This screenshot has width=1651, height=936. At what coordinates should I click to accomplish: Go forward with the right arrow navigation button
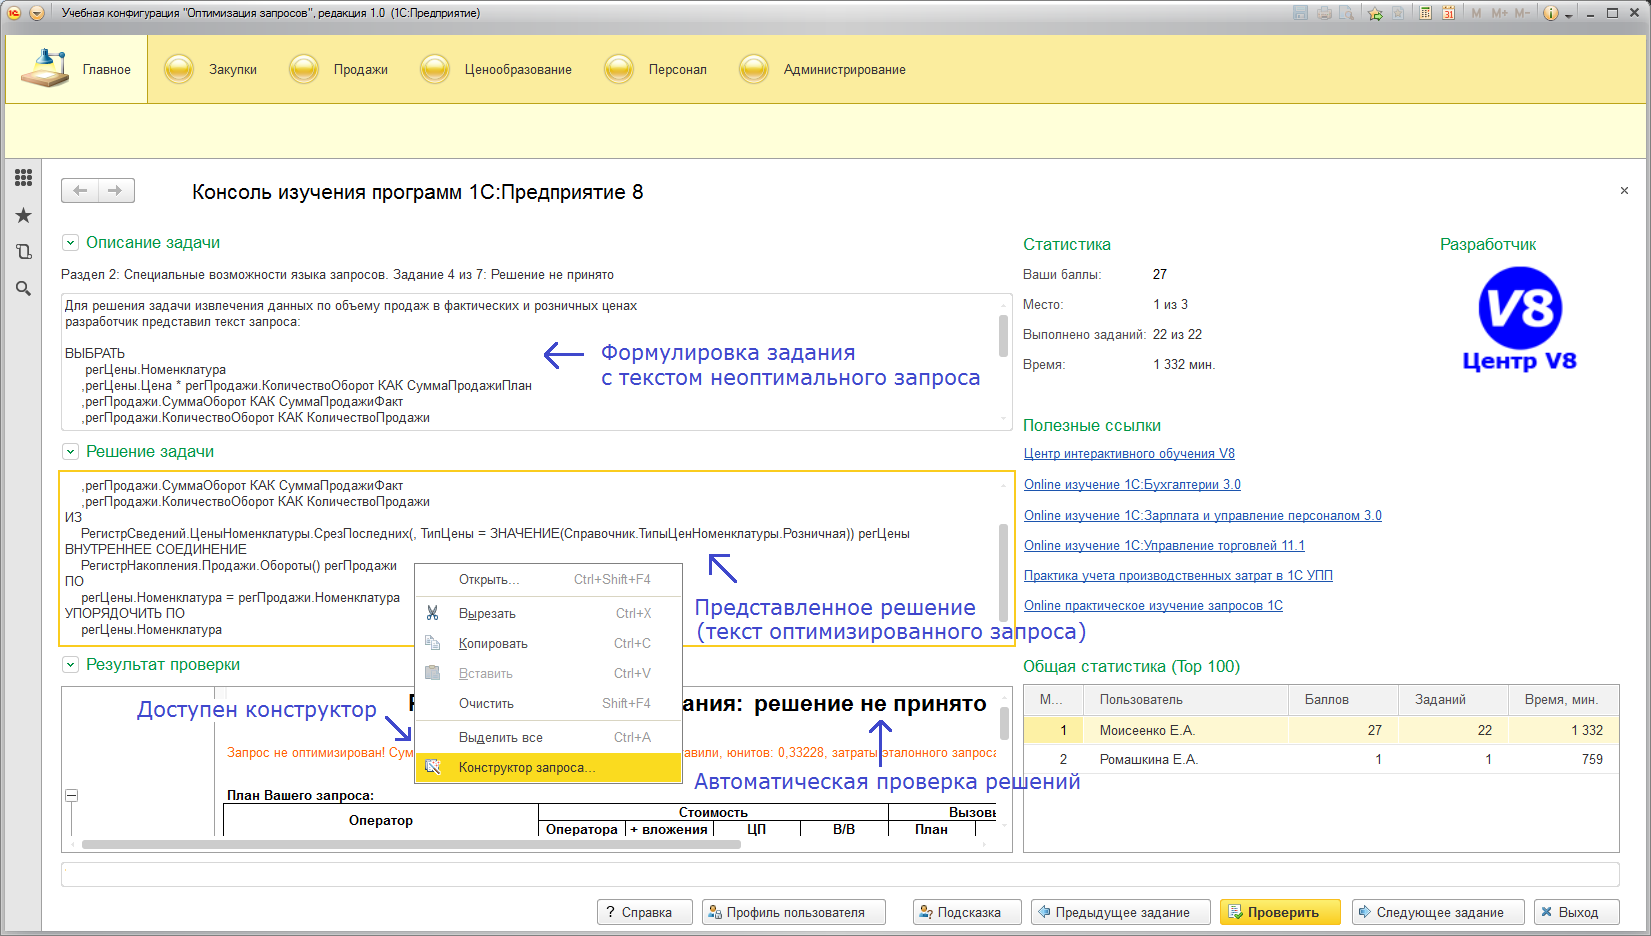[x=116, y=190]
